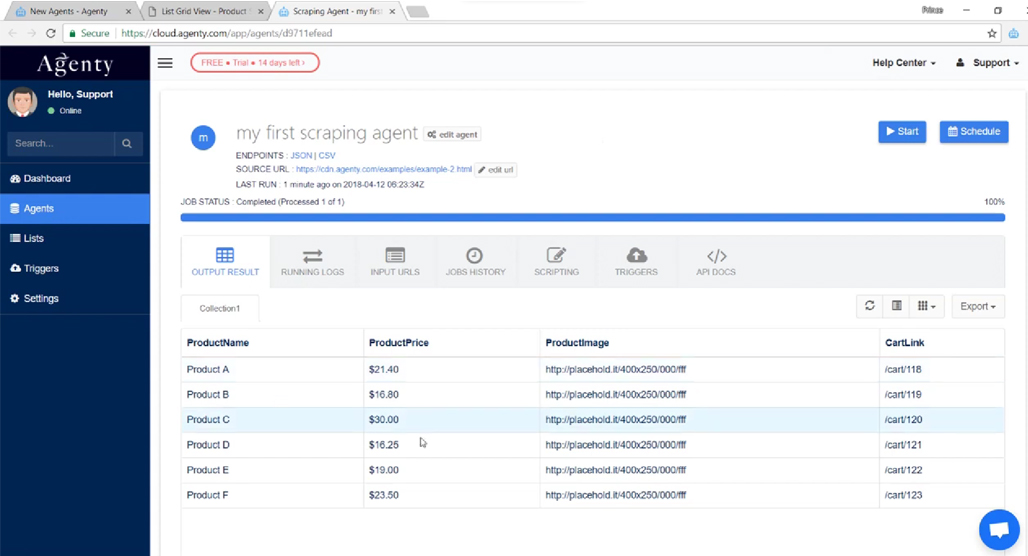
Task: Open a new browser tab
Action: point(418,11)
